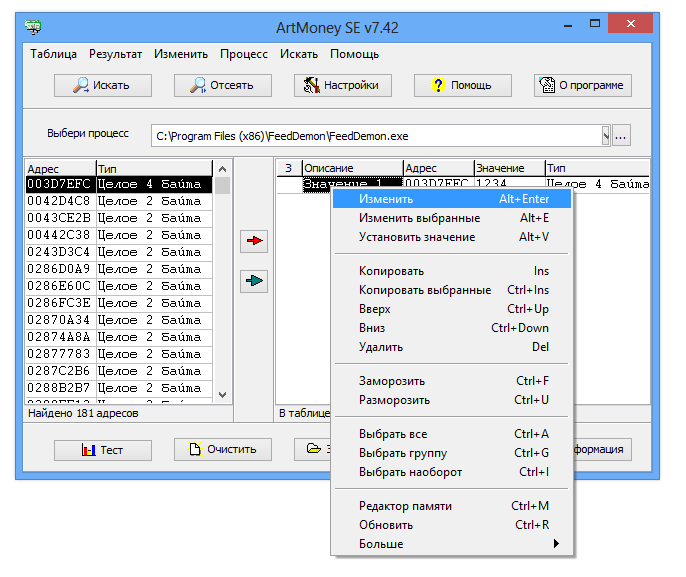Click the Адрес column header in left list
This screenshot has width=686, height=577.
[x=60, y=168]
